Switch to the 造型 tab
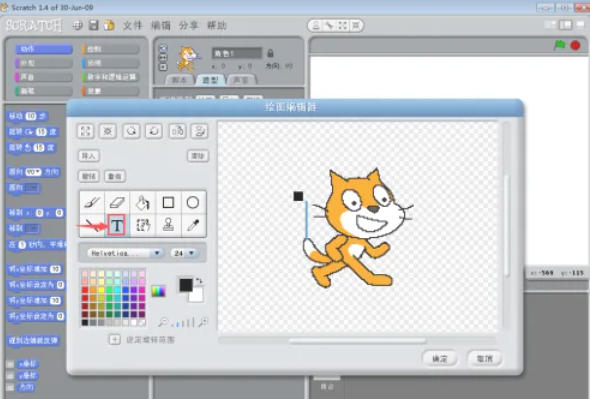The height and width of the screenshot is (399, 590). [210, 80]
